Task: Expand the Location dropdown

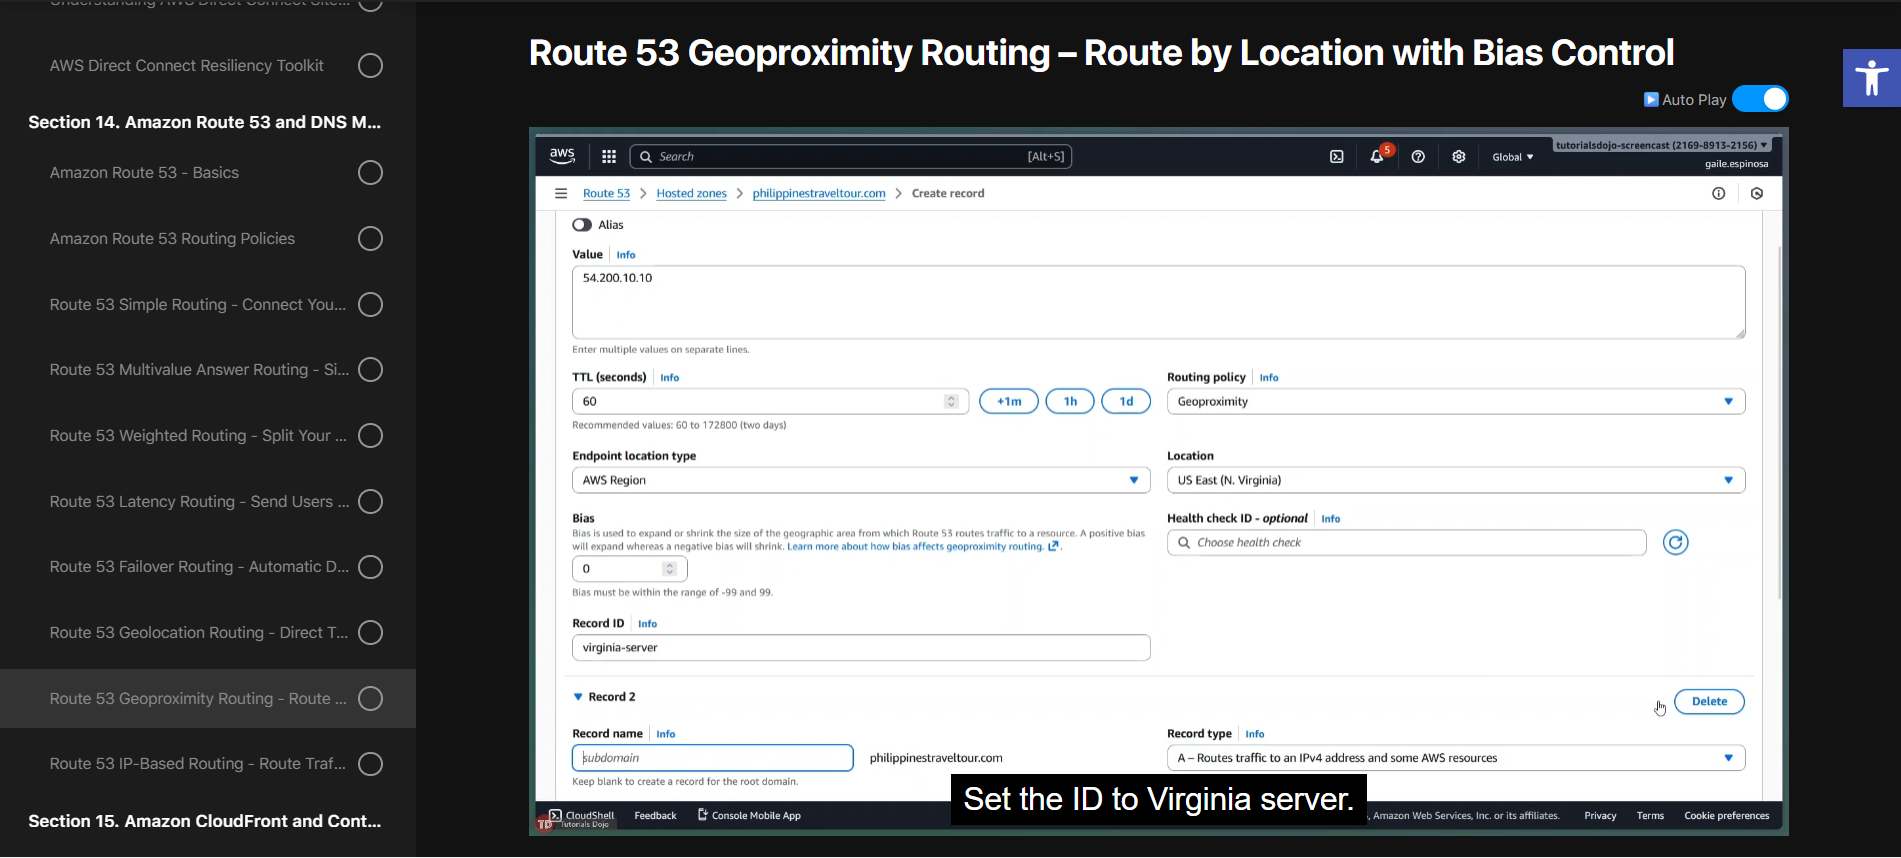Action: tap(1455, 481)
